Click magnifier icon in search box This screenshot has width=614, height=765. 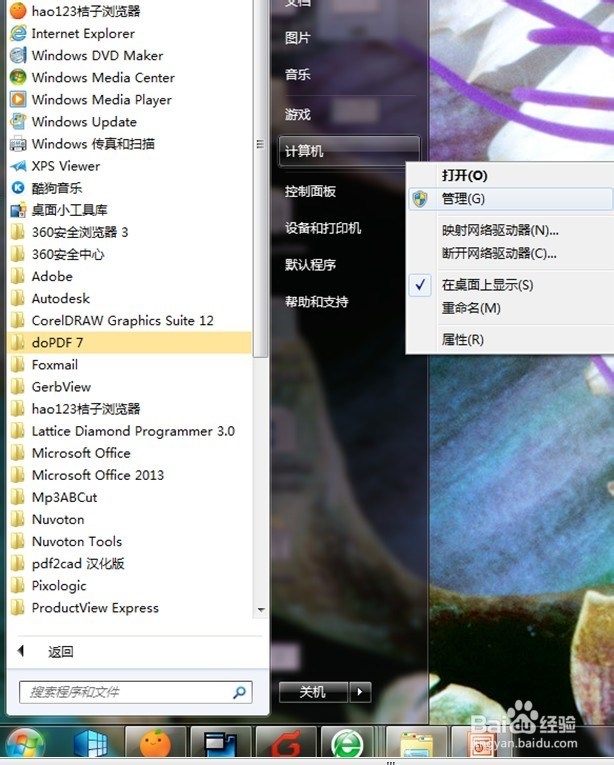(239, 692)
